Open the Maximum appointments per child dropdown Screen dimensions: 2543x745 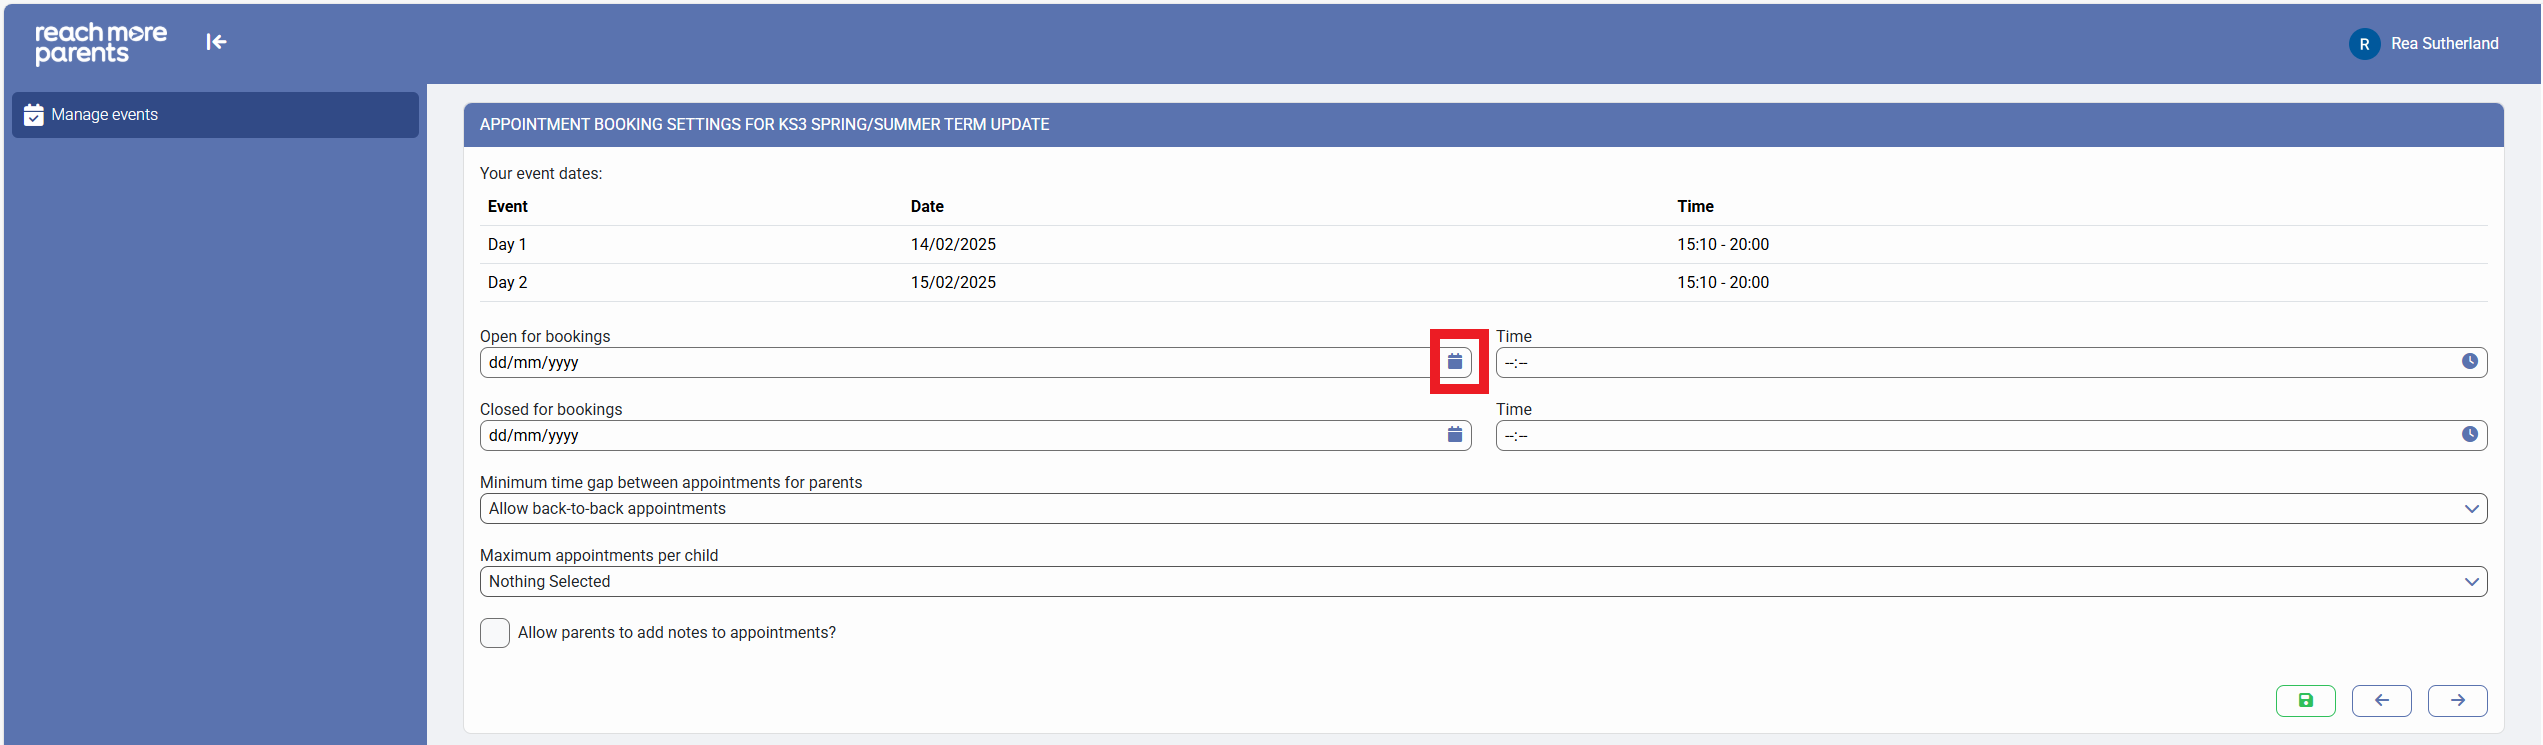pos(1482,582)
